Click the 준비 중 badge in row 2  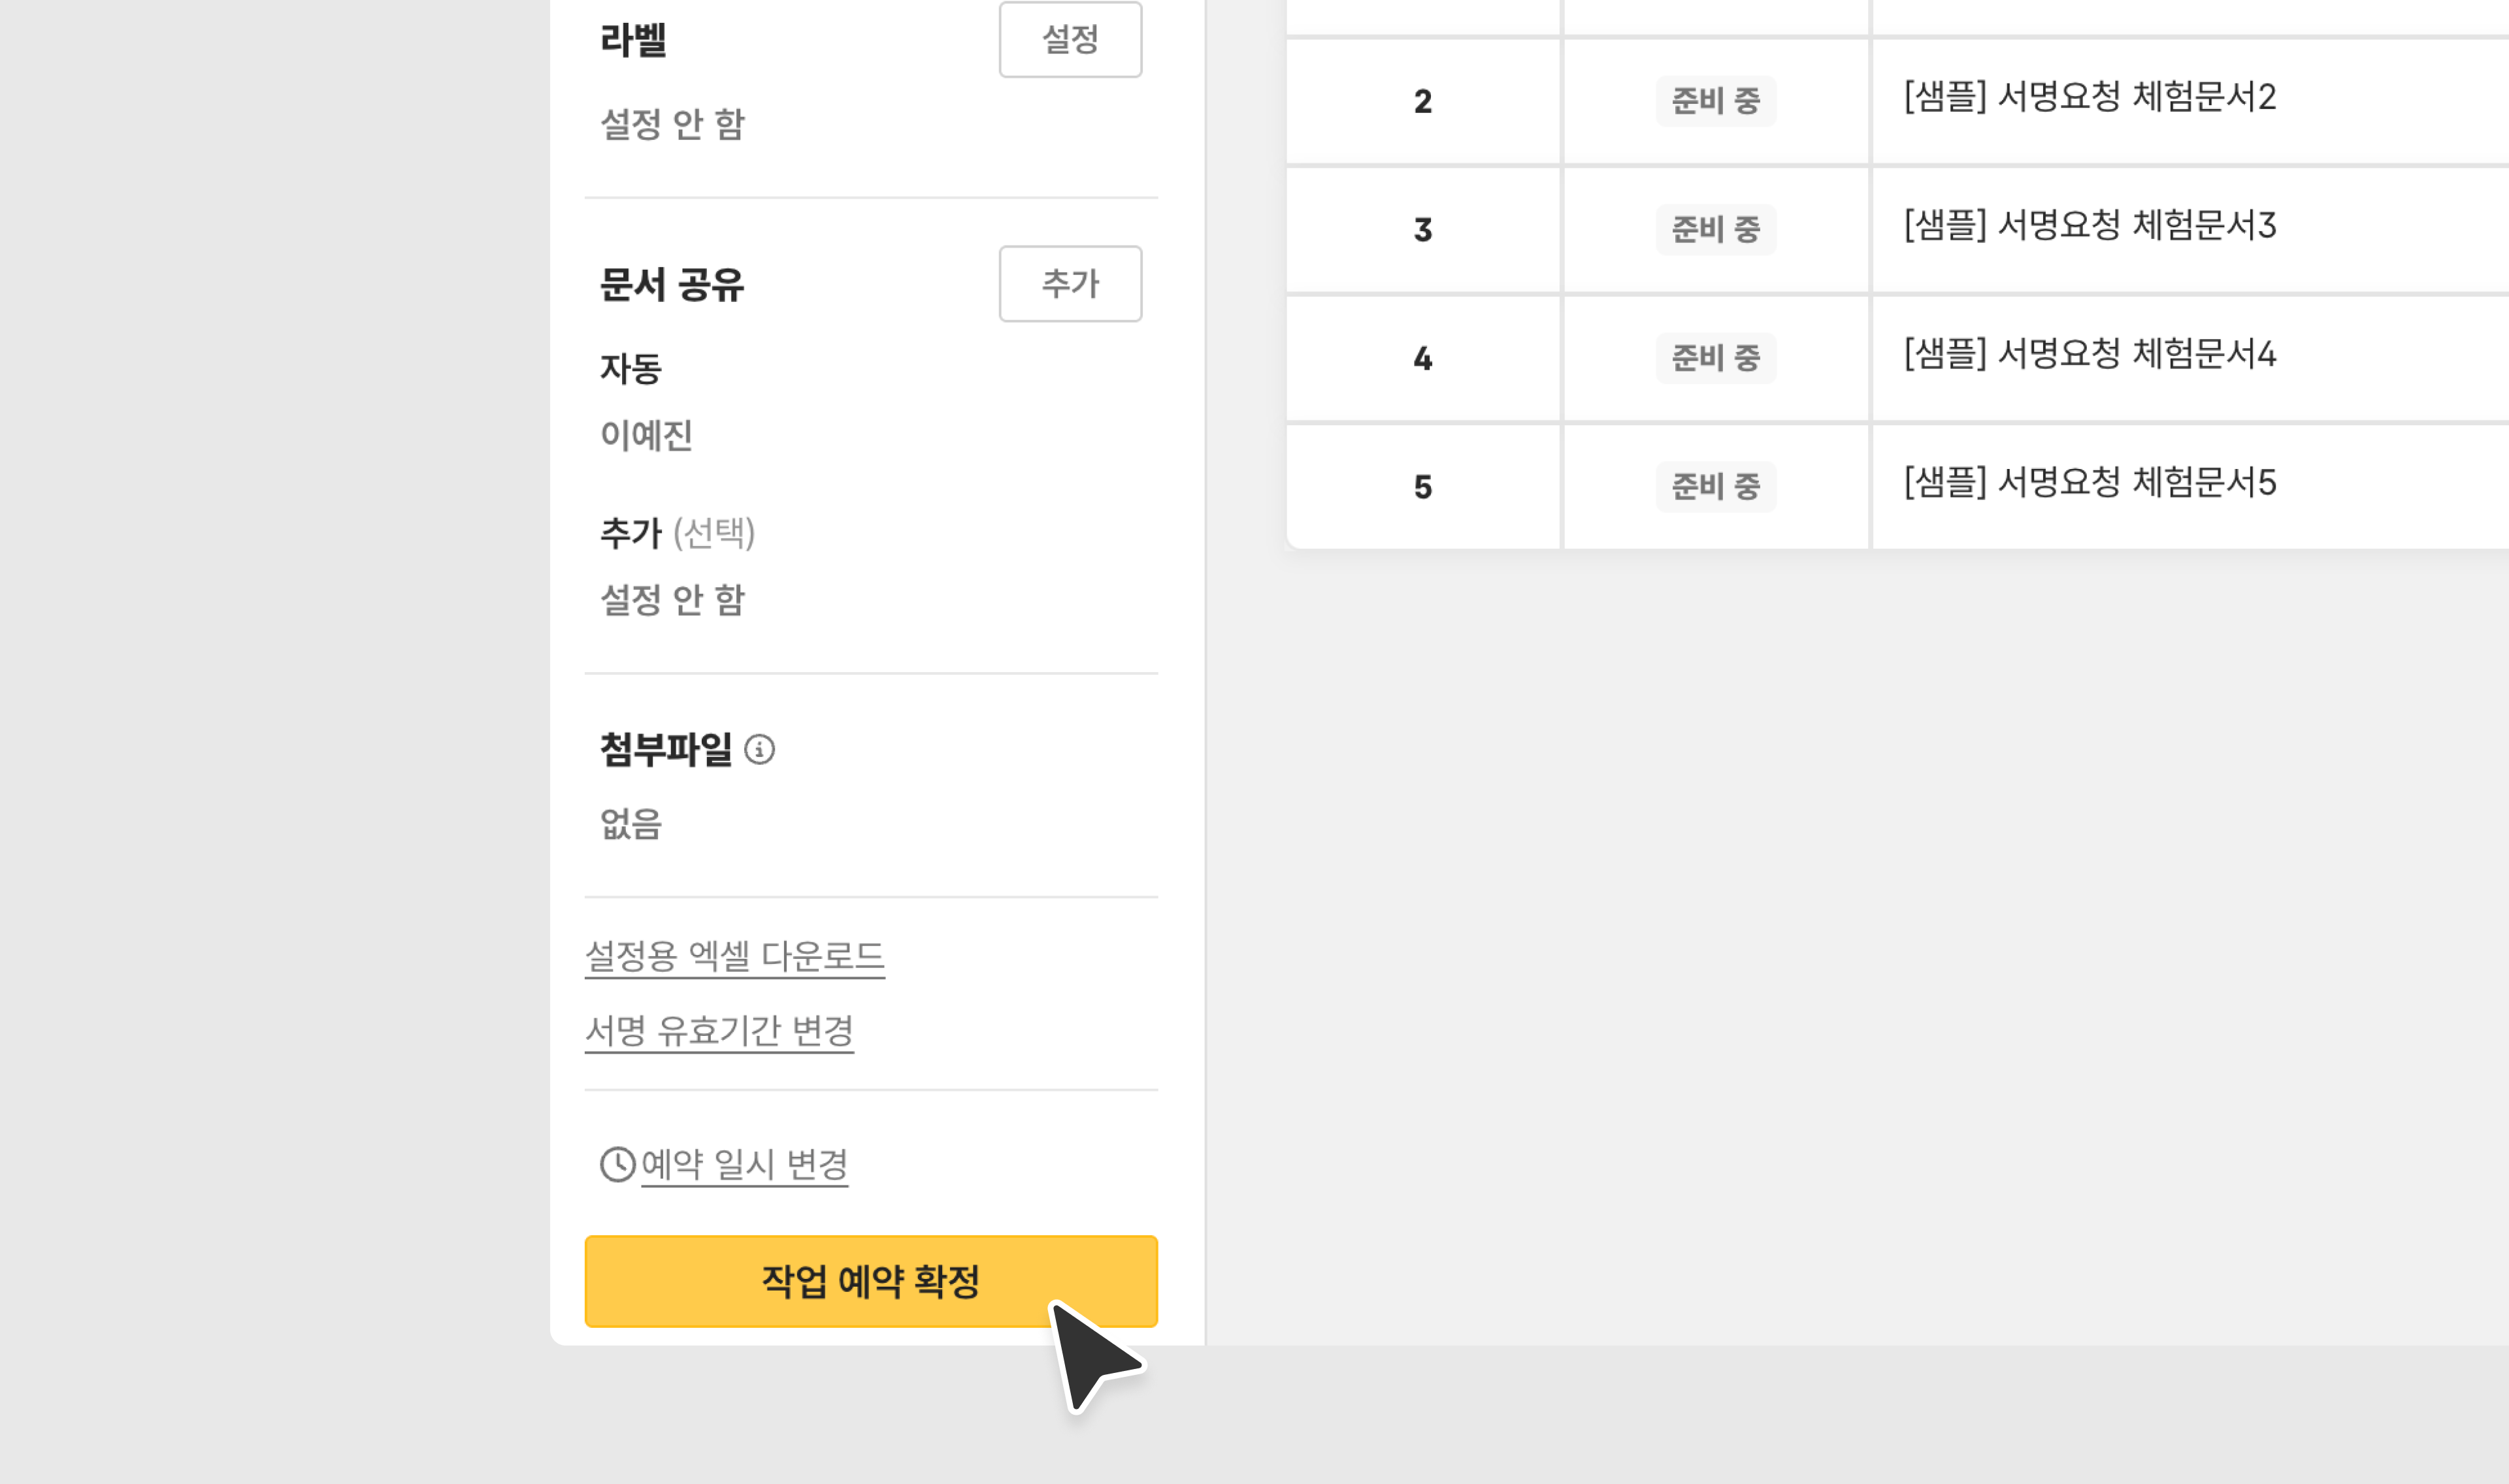tap(1715, 101)
